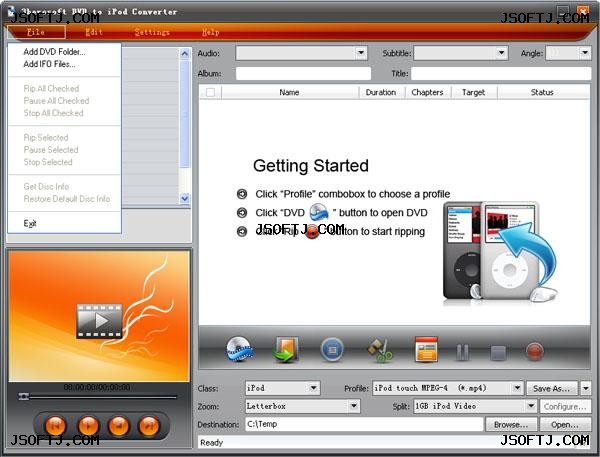
Task: Open the File menu
Action: point(36,32)
